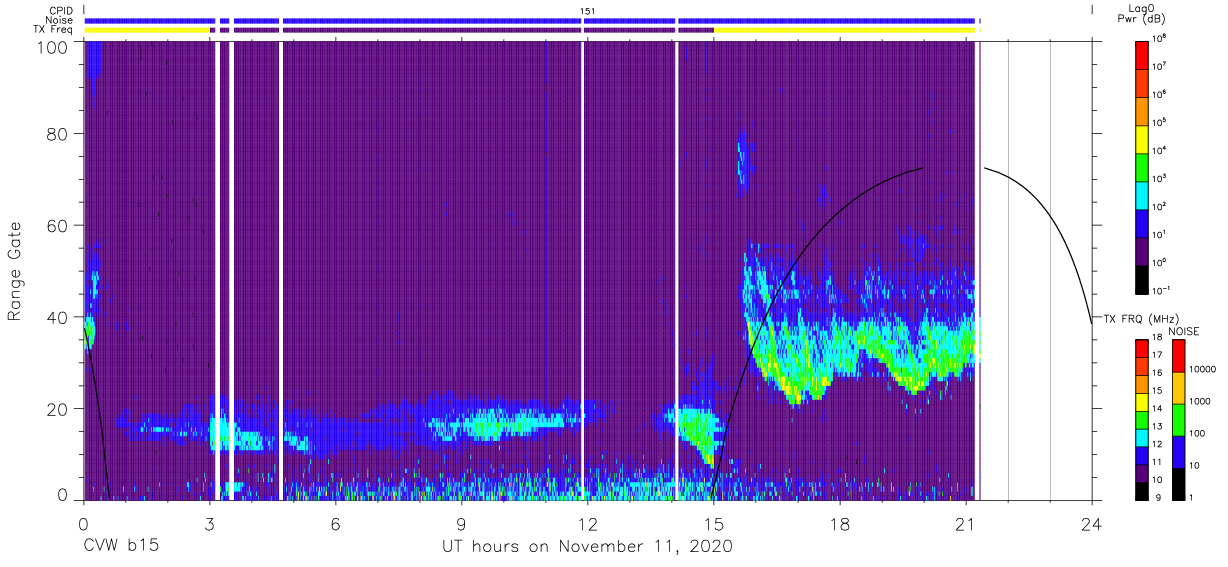1228x567 pixels.
Task: Click the 6 tick on UT hours axis
Action: [x=336, y=523]
